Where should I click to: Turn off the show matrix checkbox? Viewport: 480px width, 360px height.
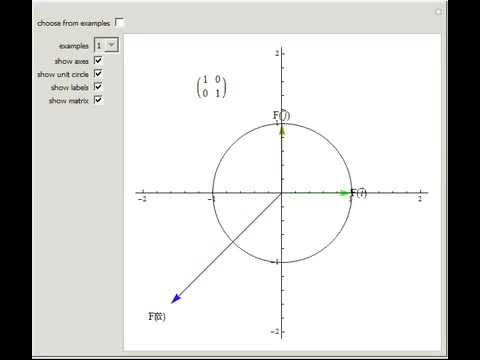point(98,100)
